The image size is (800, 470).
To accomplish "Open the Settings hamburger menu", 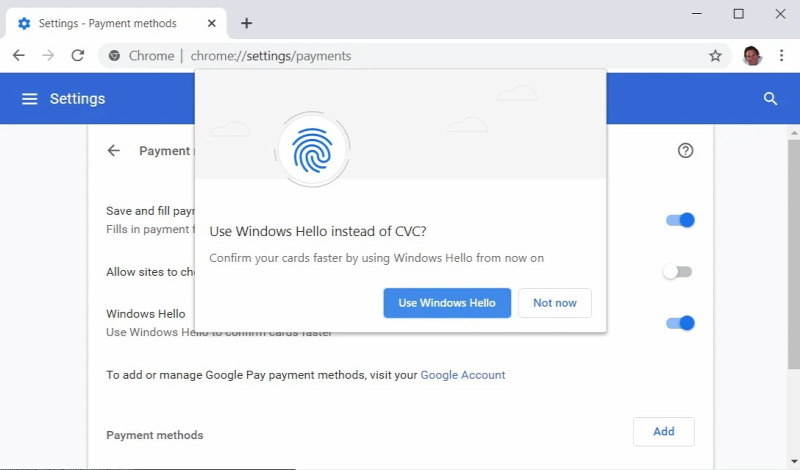I will click(x=30, y=98).
